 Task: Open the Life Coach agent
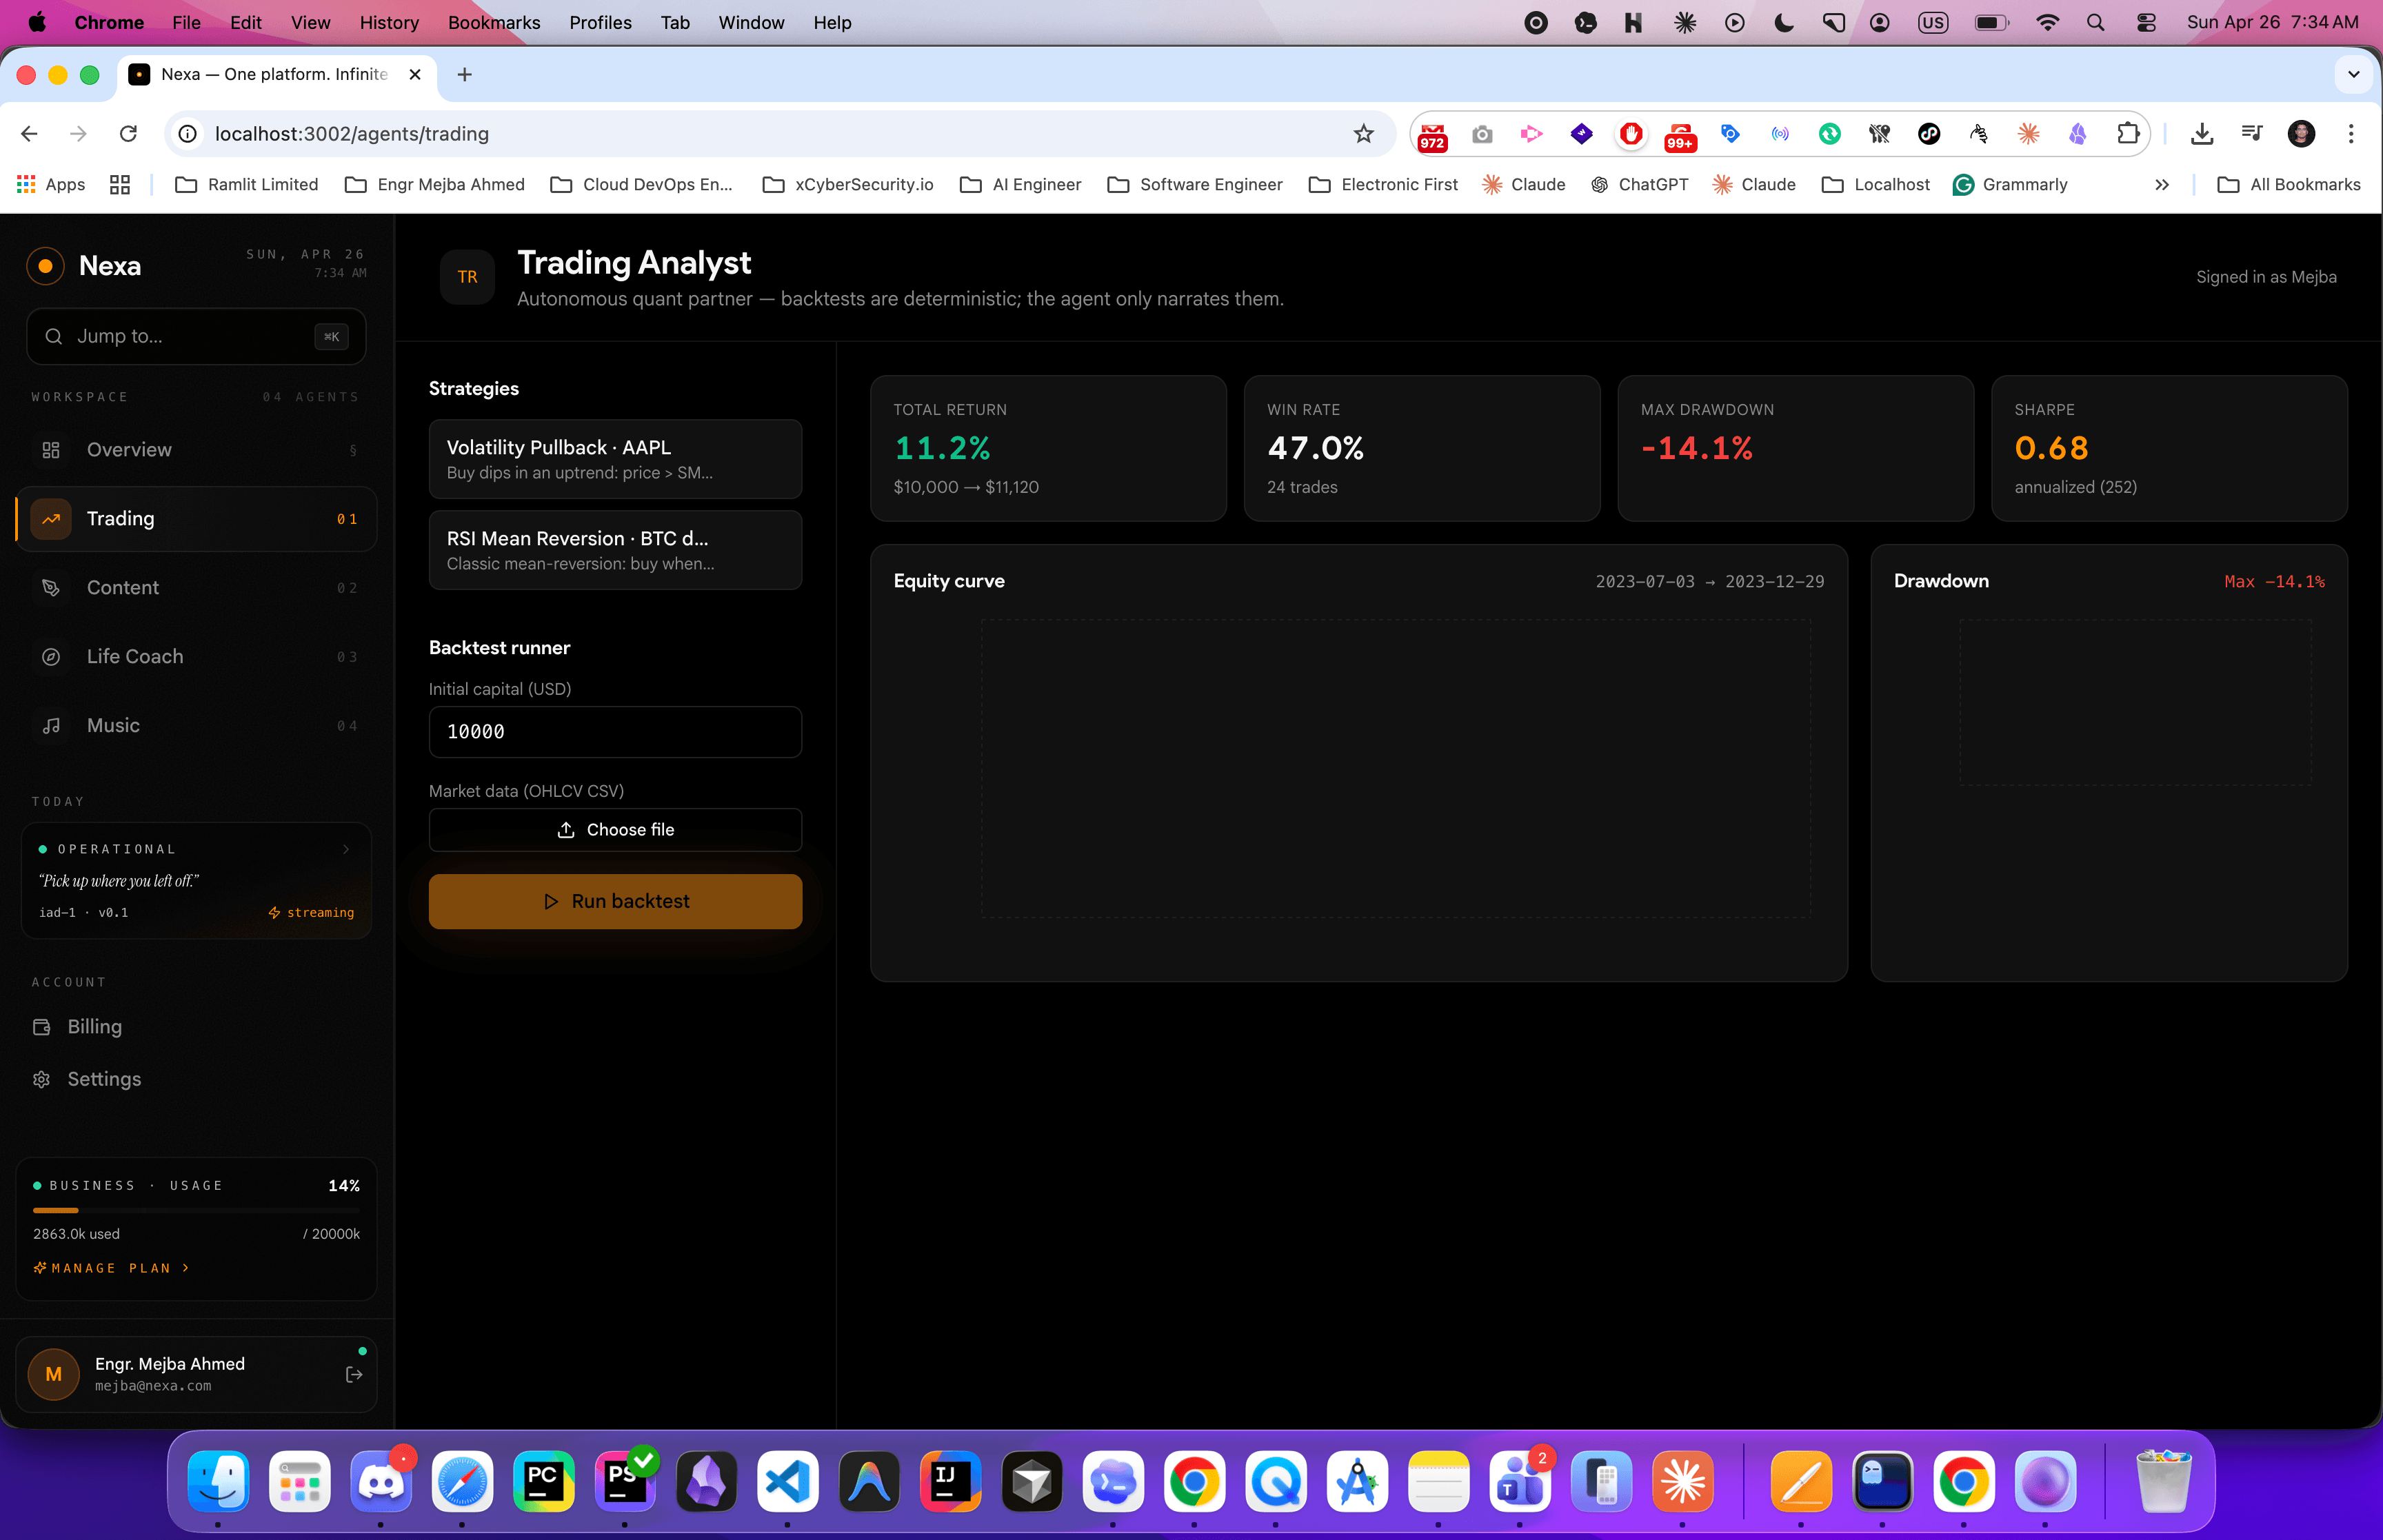pos(196,657)
